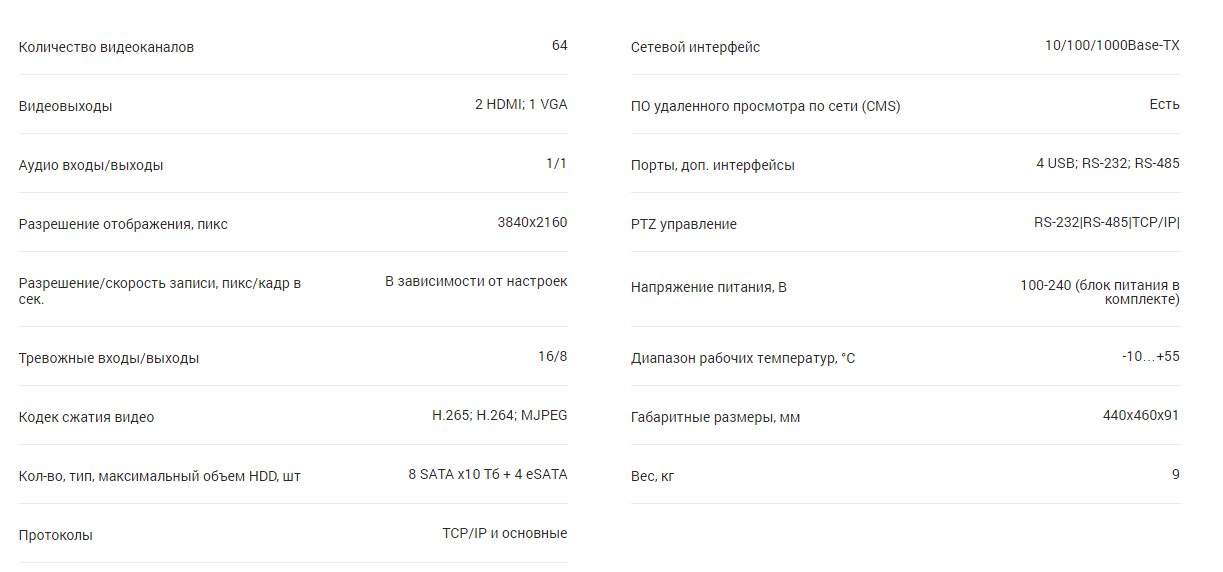
Task: Click the 'Количество видеоканалов' label
Action: (106, 47)
